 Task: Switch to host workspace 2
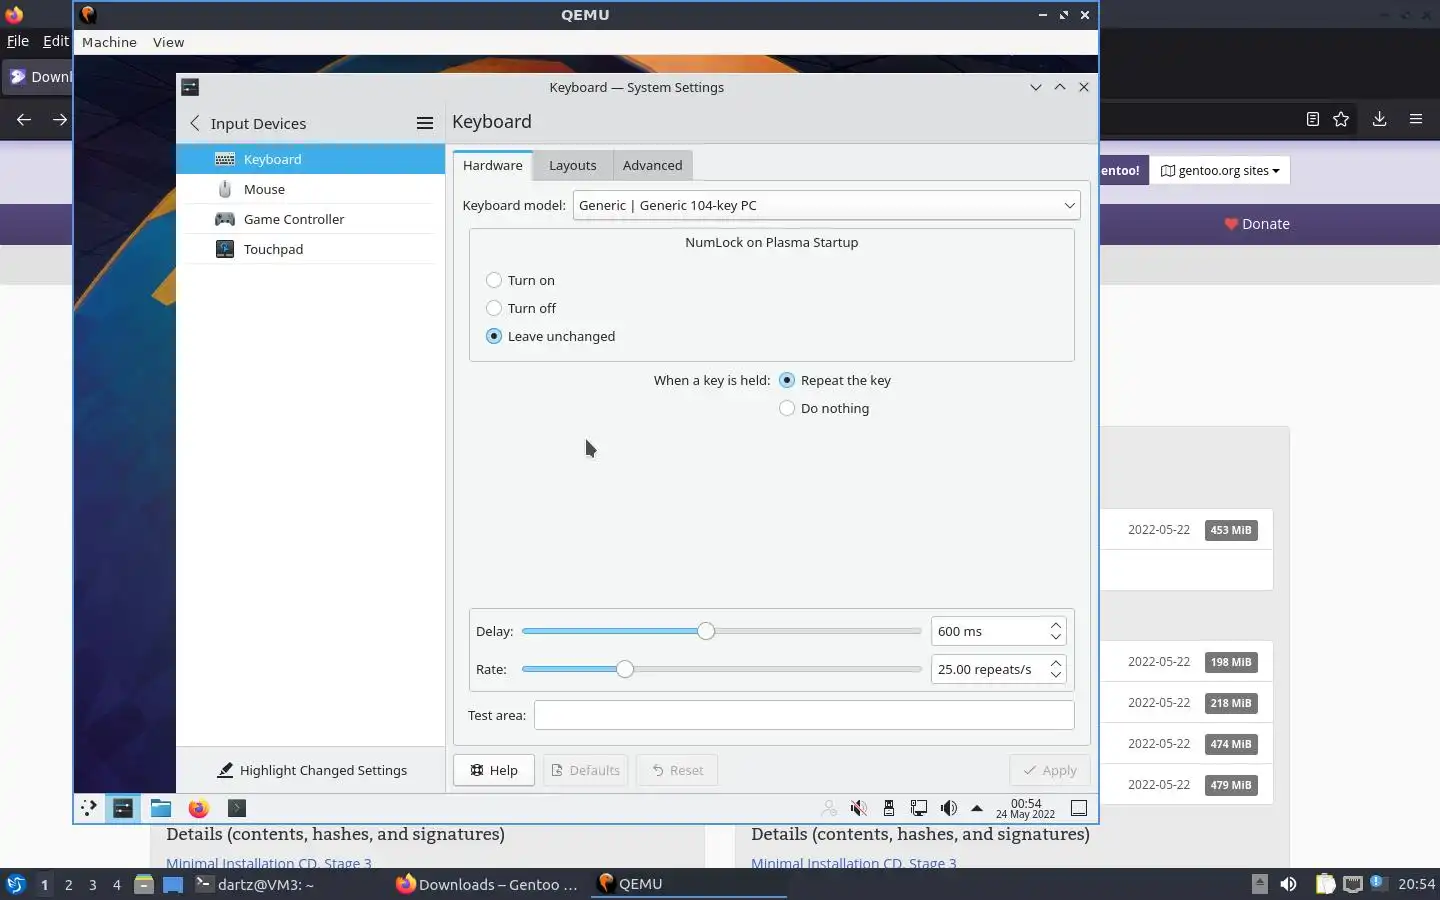pyautogui.click(x=68, y=884)
